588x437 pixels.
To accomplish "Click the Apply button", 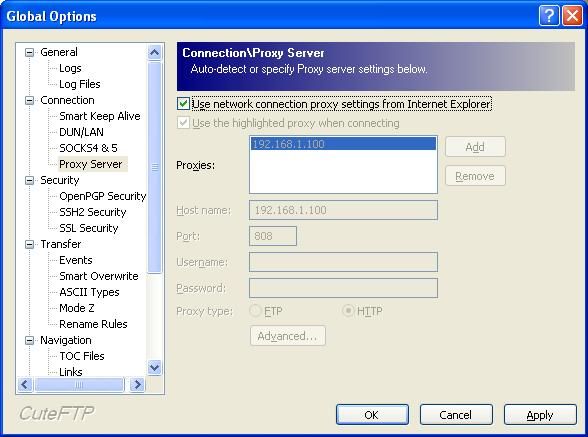I will pyautogui.click(x=540, y=415).
